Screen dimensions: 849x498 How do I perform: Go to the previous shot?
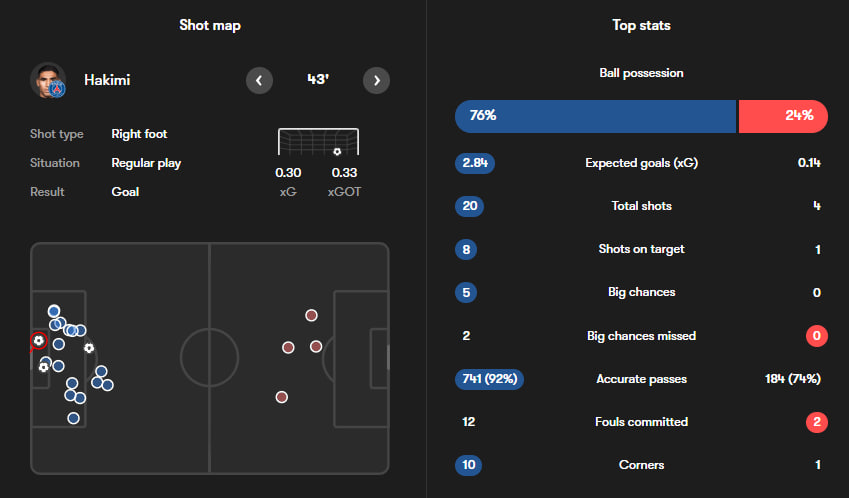(x=259, y=80)
